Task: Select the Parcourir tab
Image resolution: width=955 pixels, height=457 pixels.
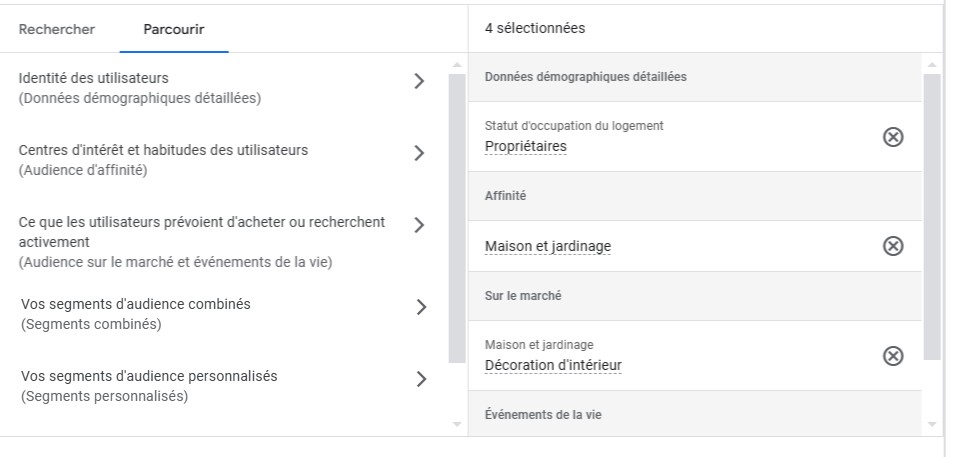Action: [x=174, y=29]
